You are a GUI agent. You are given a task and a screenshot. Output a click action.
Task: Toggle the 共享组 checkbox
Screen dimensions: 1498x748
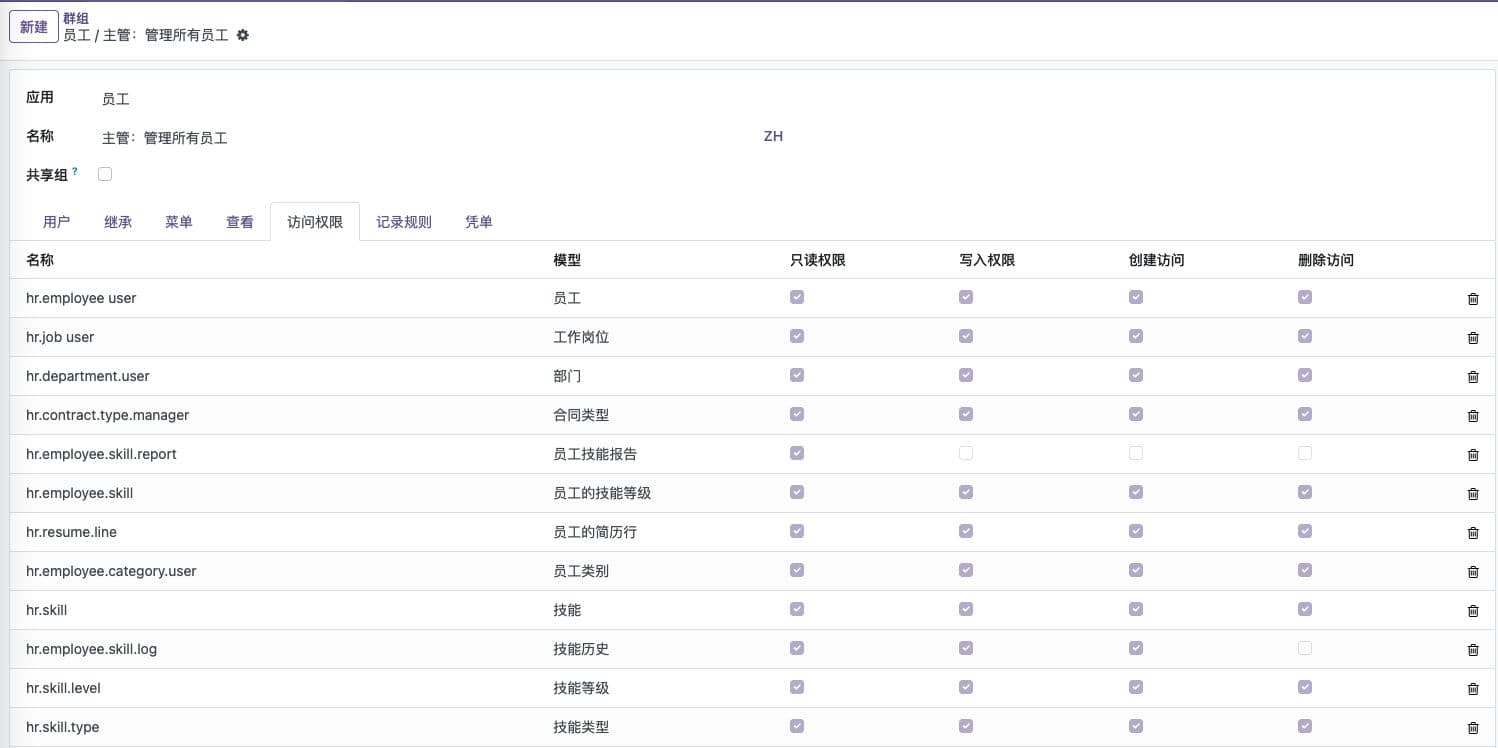coord(105,174)
